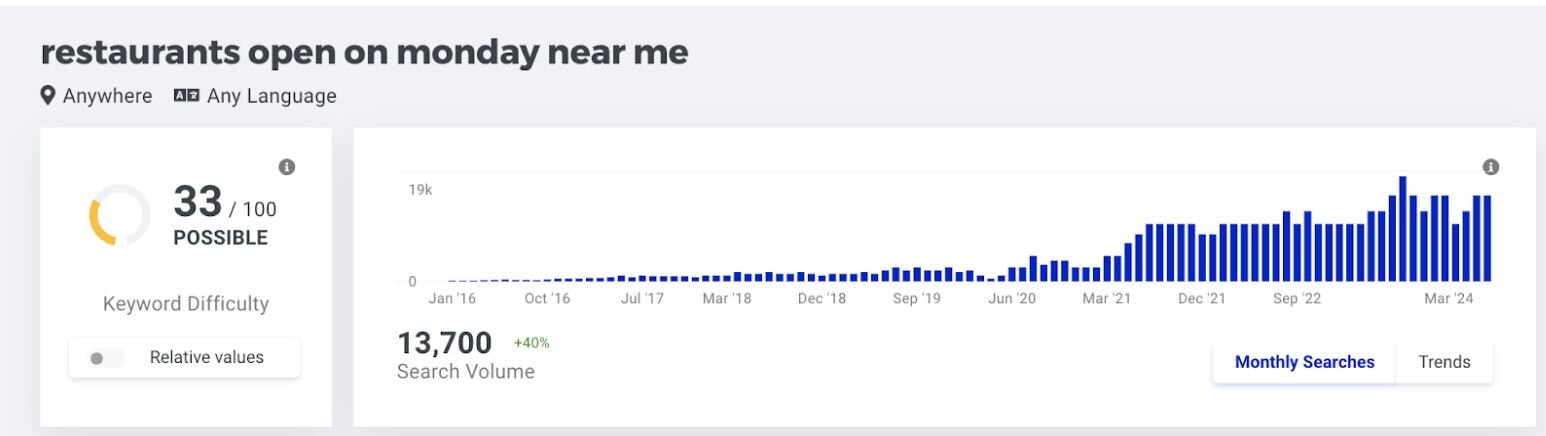Click the 33 / 100 difficulty score
The width and height of the screenshot is (1546, 436).
pos(224,204)
